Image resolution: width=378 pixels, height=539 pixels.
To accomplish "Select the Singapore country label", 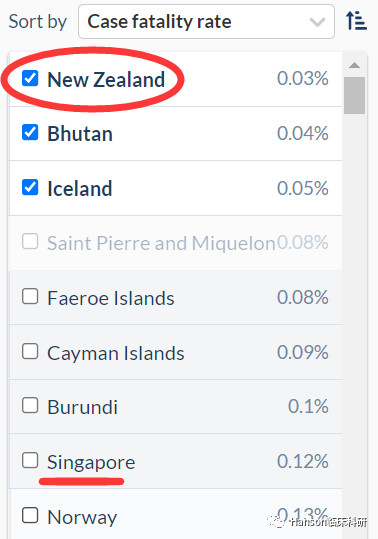I will click(x=91, y=462).
